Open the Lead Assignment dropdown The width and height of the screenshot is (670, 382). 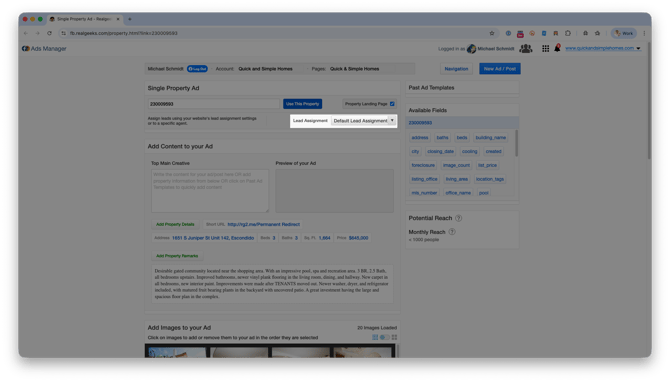364,121
